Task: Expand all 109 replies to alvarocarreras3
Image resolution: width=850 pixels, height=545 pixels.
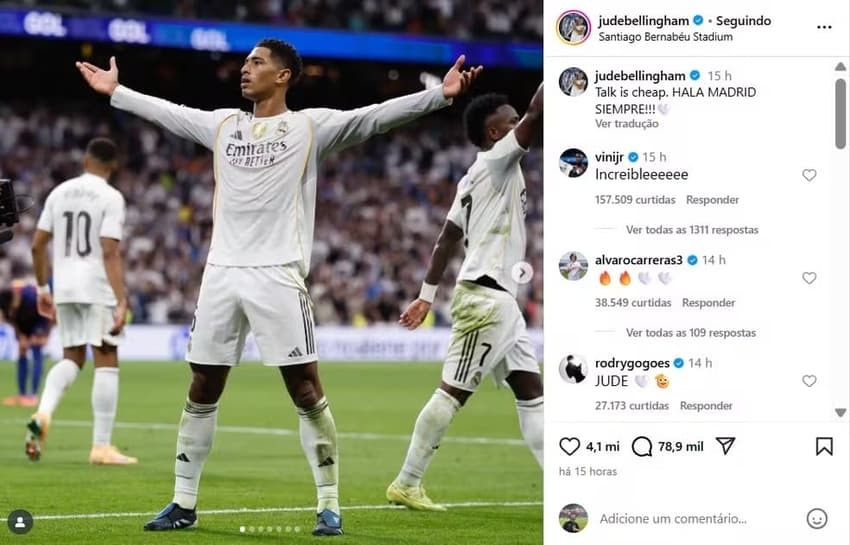Action: [691, 333]
